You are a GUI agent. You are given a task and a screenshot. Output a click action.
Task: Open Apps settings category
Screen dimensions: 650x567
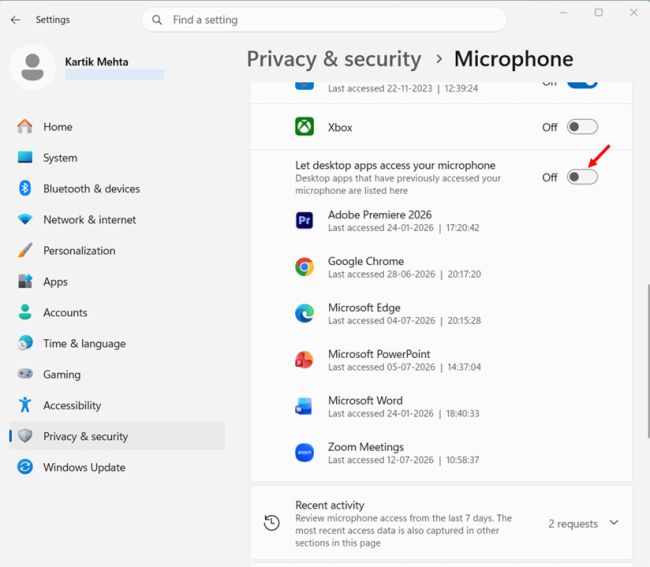117,281
